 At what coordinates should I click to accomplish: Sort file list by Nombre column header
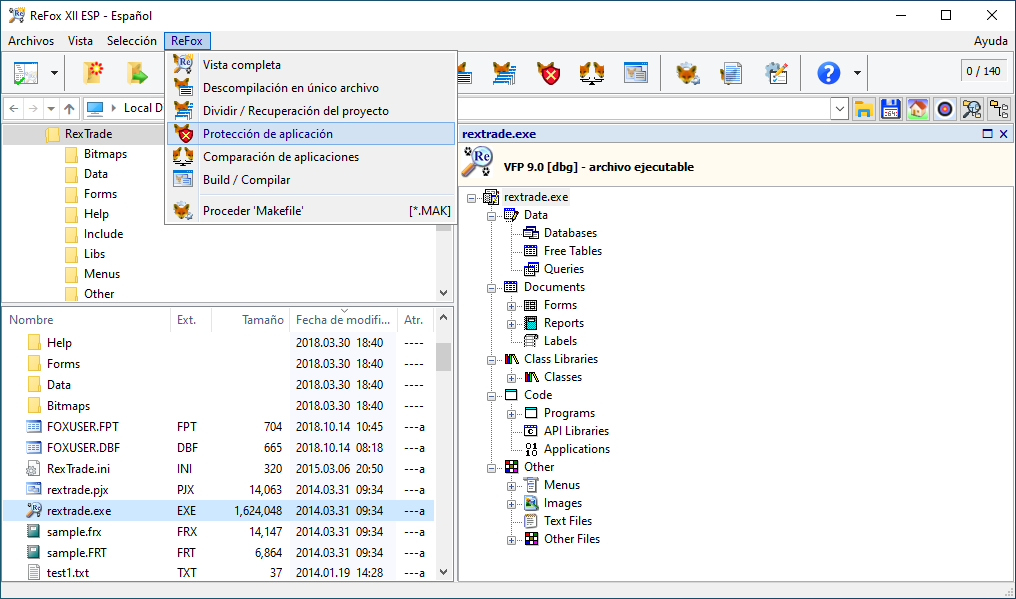(x=86, y=320)
